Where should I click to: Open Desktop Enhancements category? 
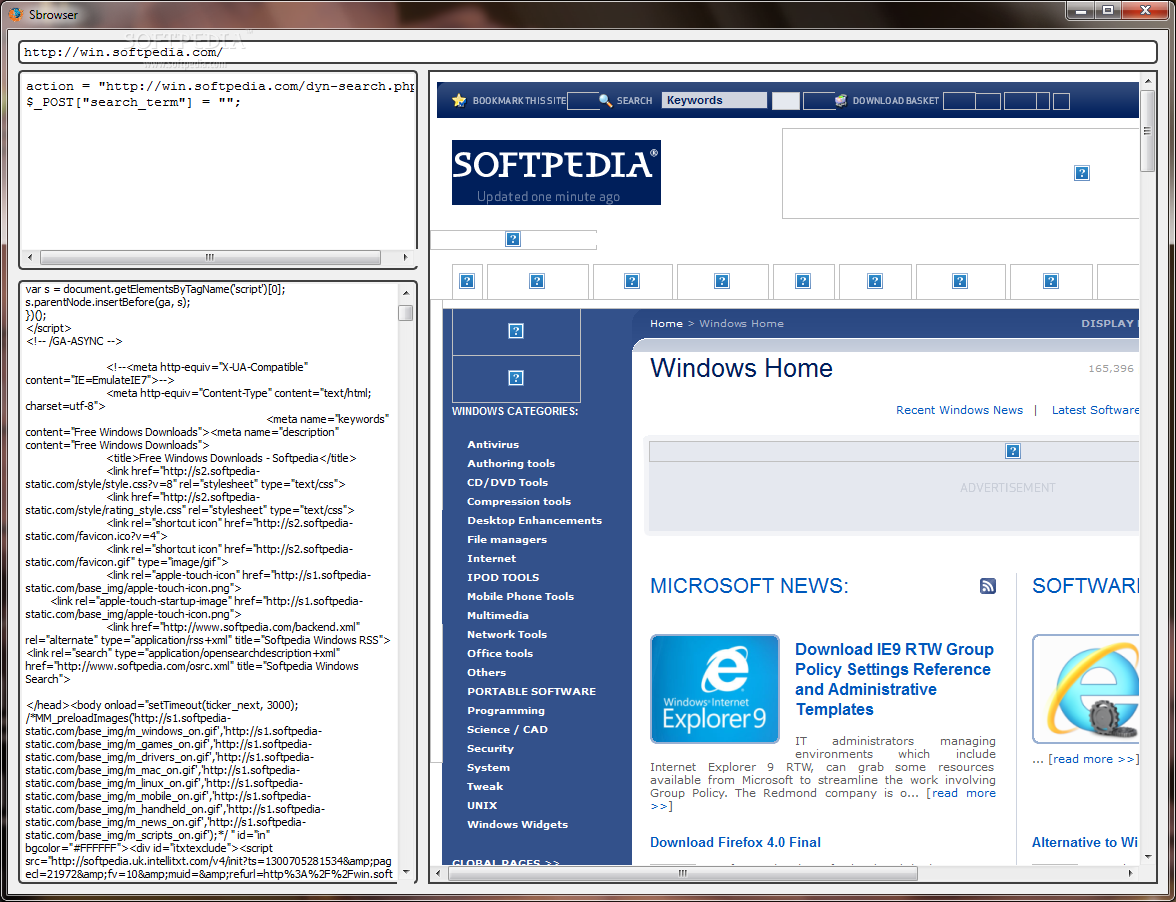pyautogui.click(x=534, y=520)
